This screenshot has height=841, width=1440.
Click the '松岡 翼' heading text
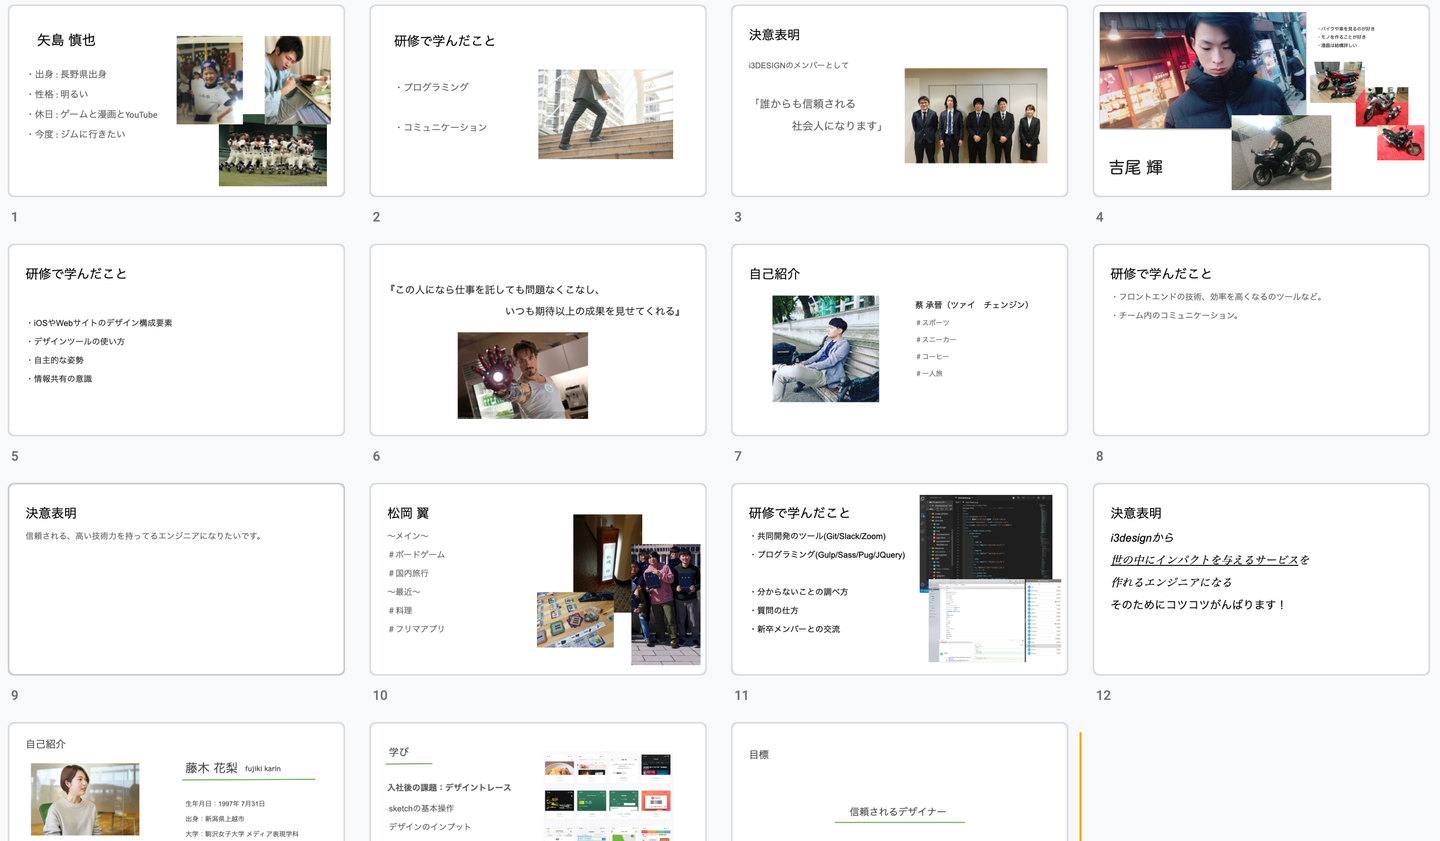click(408, 513)
